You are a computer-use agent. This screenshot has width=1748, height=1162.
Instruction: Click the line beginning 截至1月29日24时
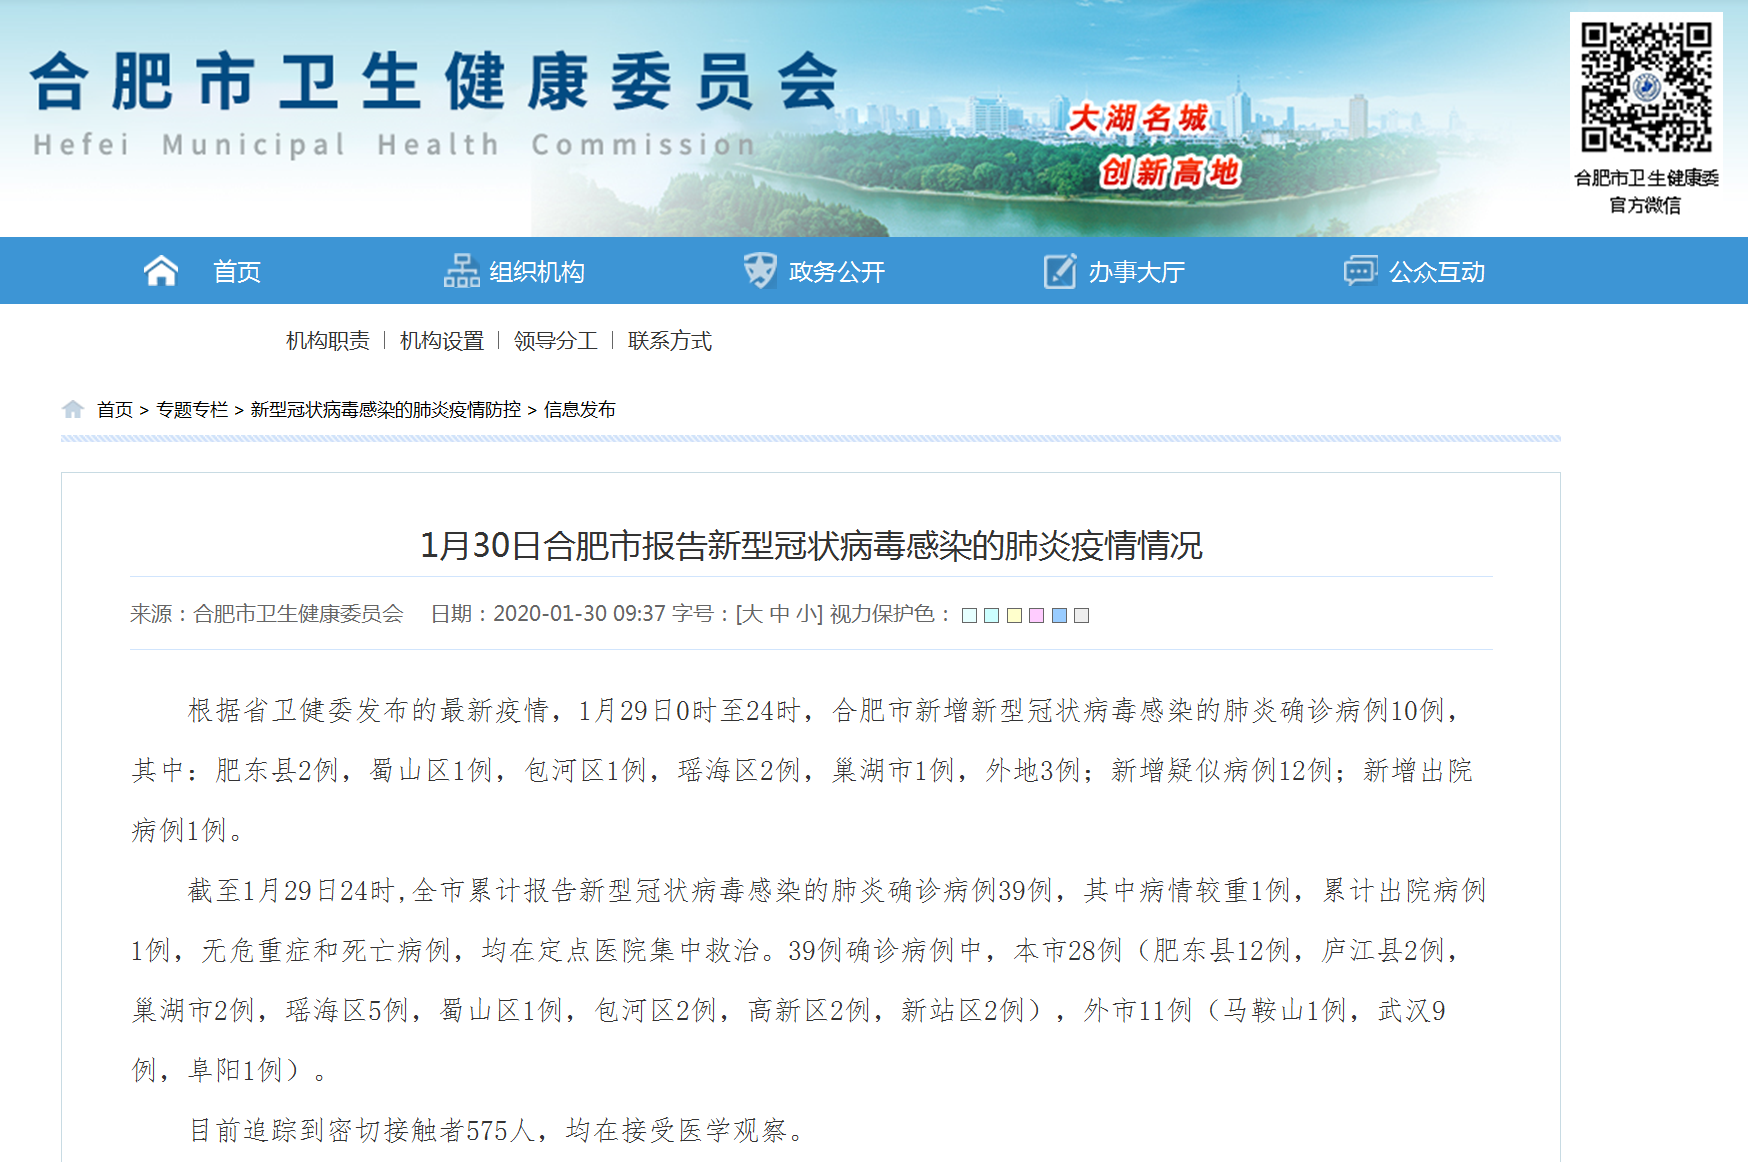click(837, 891)
